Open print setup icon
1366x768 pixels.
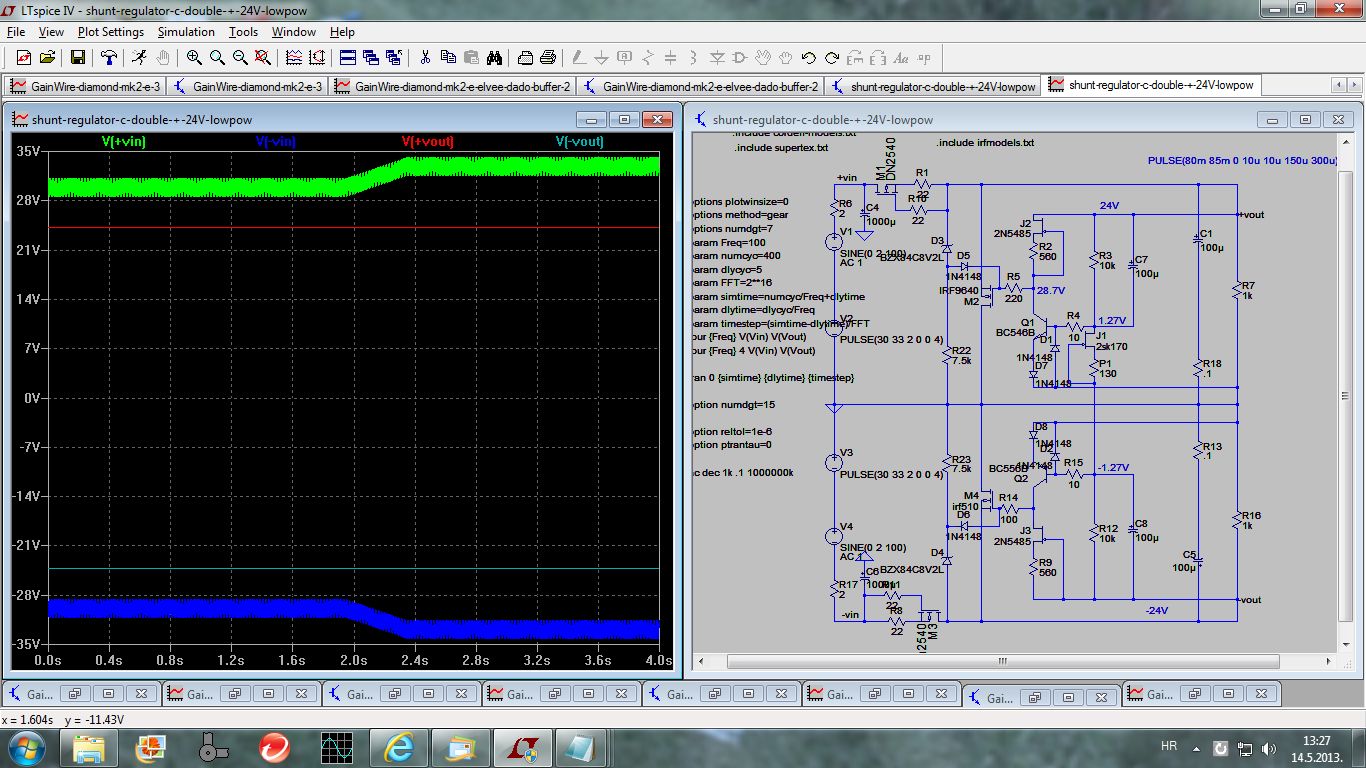click(525, 58)
